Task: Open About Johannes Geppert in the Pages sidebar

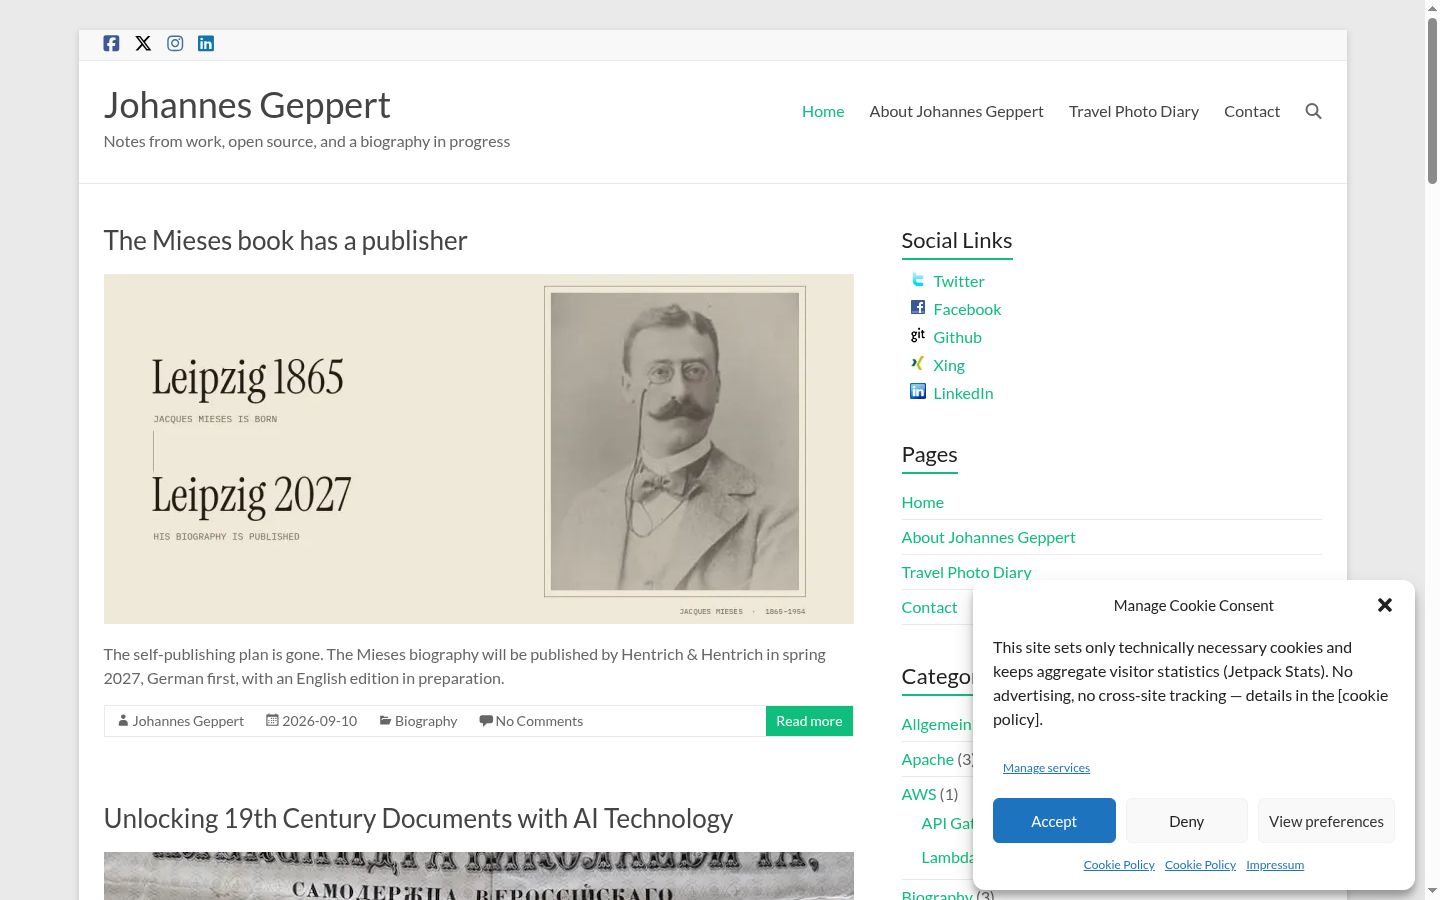Action: (989, 537)
